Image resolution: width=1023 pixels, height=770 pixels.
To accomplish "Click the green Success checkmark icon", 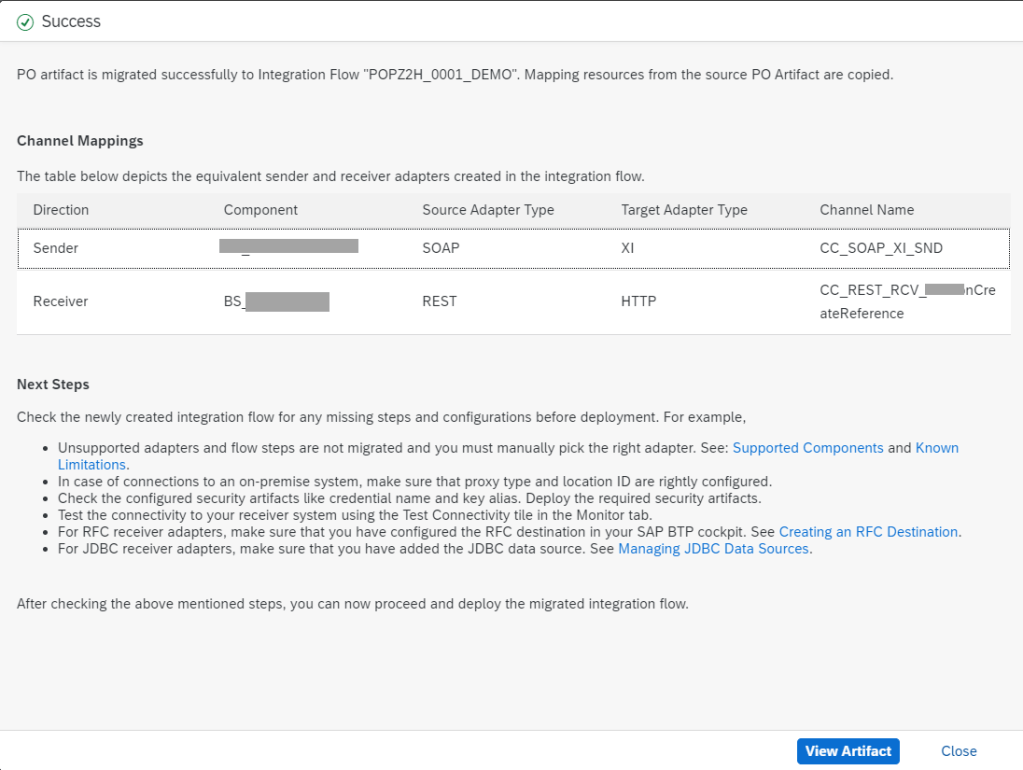I will click(25, 22).
